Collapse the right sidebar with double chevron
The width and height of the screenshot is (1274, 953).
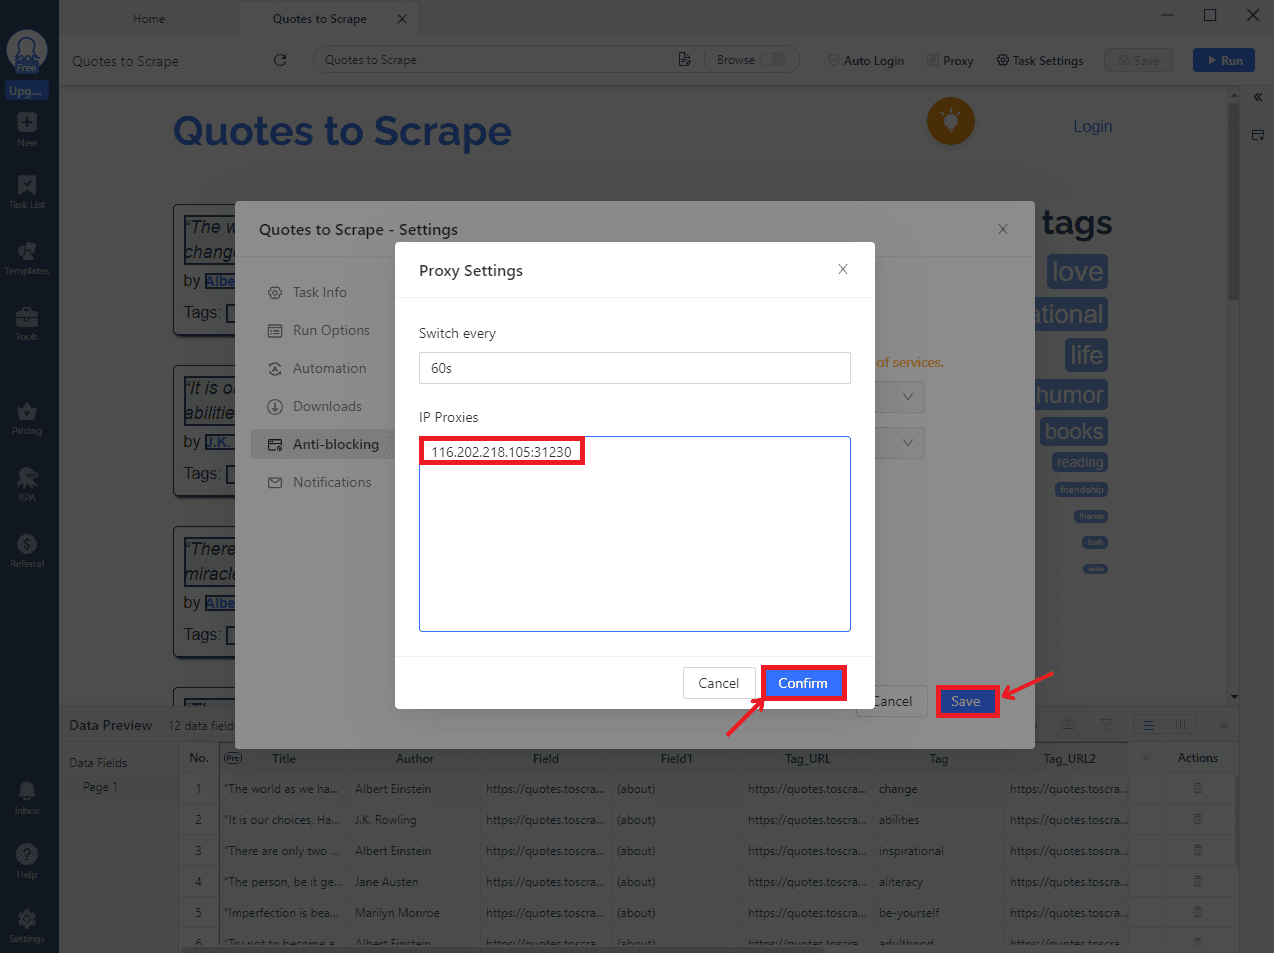(x=1258, y=97)
